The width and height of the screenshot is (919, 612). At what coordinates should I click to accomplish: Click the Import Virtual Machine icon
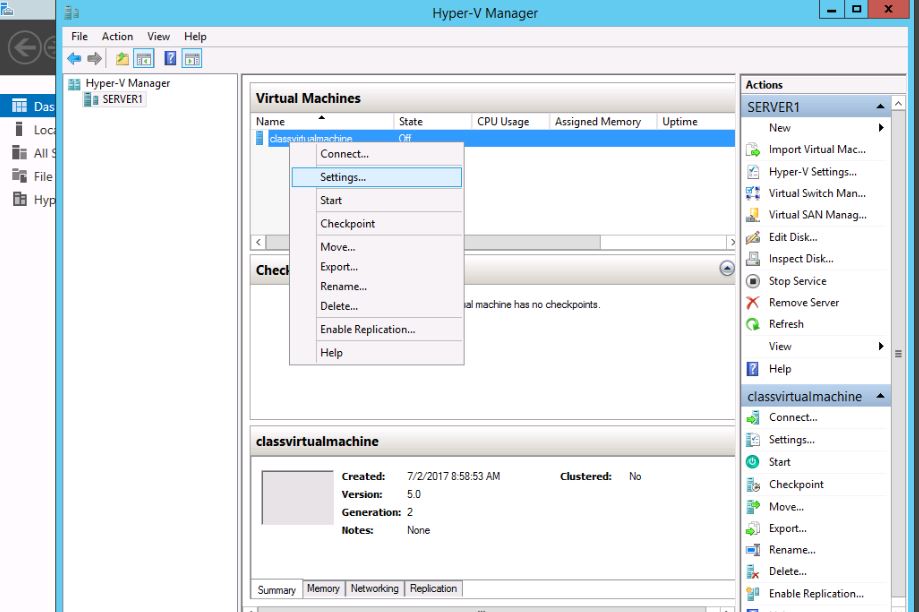753,150
